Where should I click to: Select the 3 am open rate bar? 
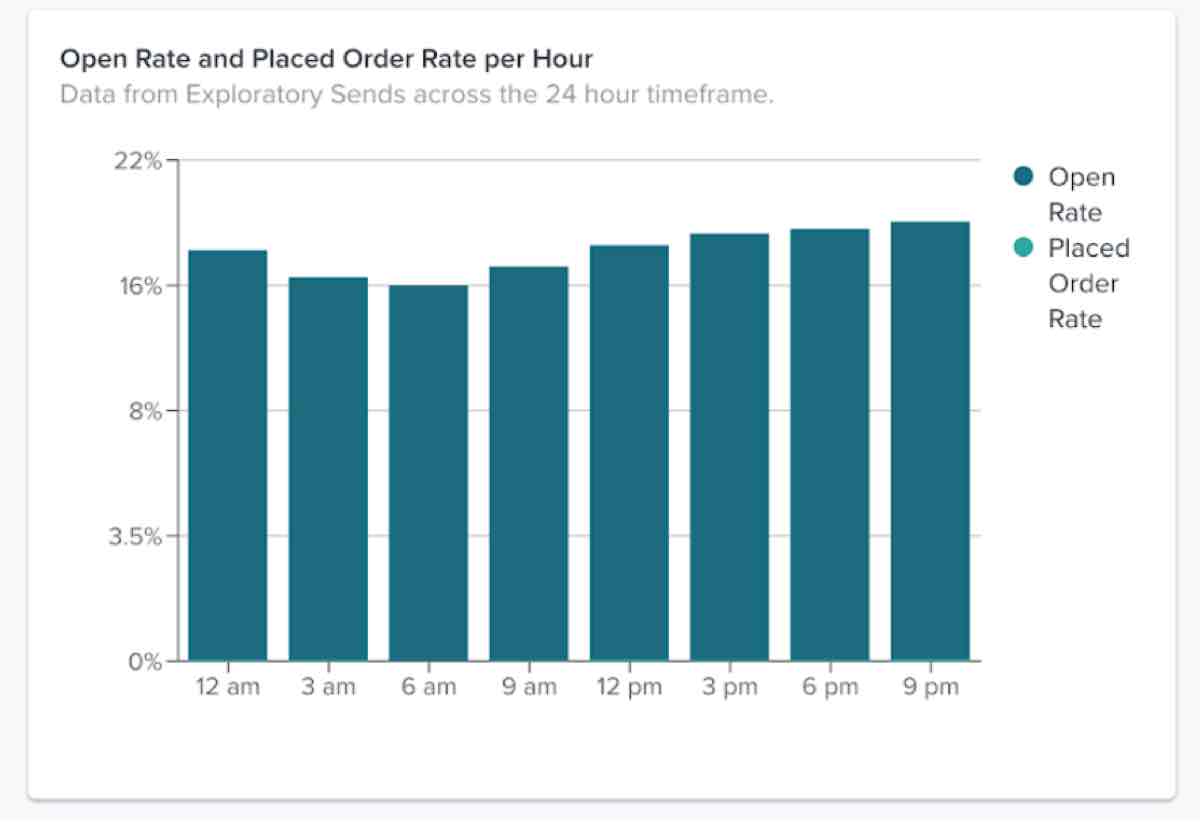328,468
